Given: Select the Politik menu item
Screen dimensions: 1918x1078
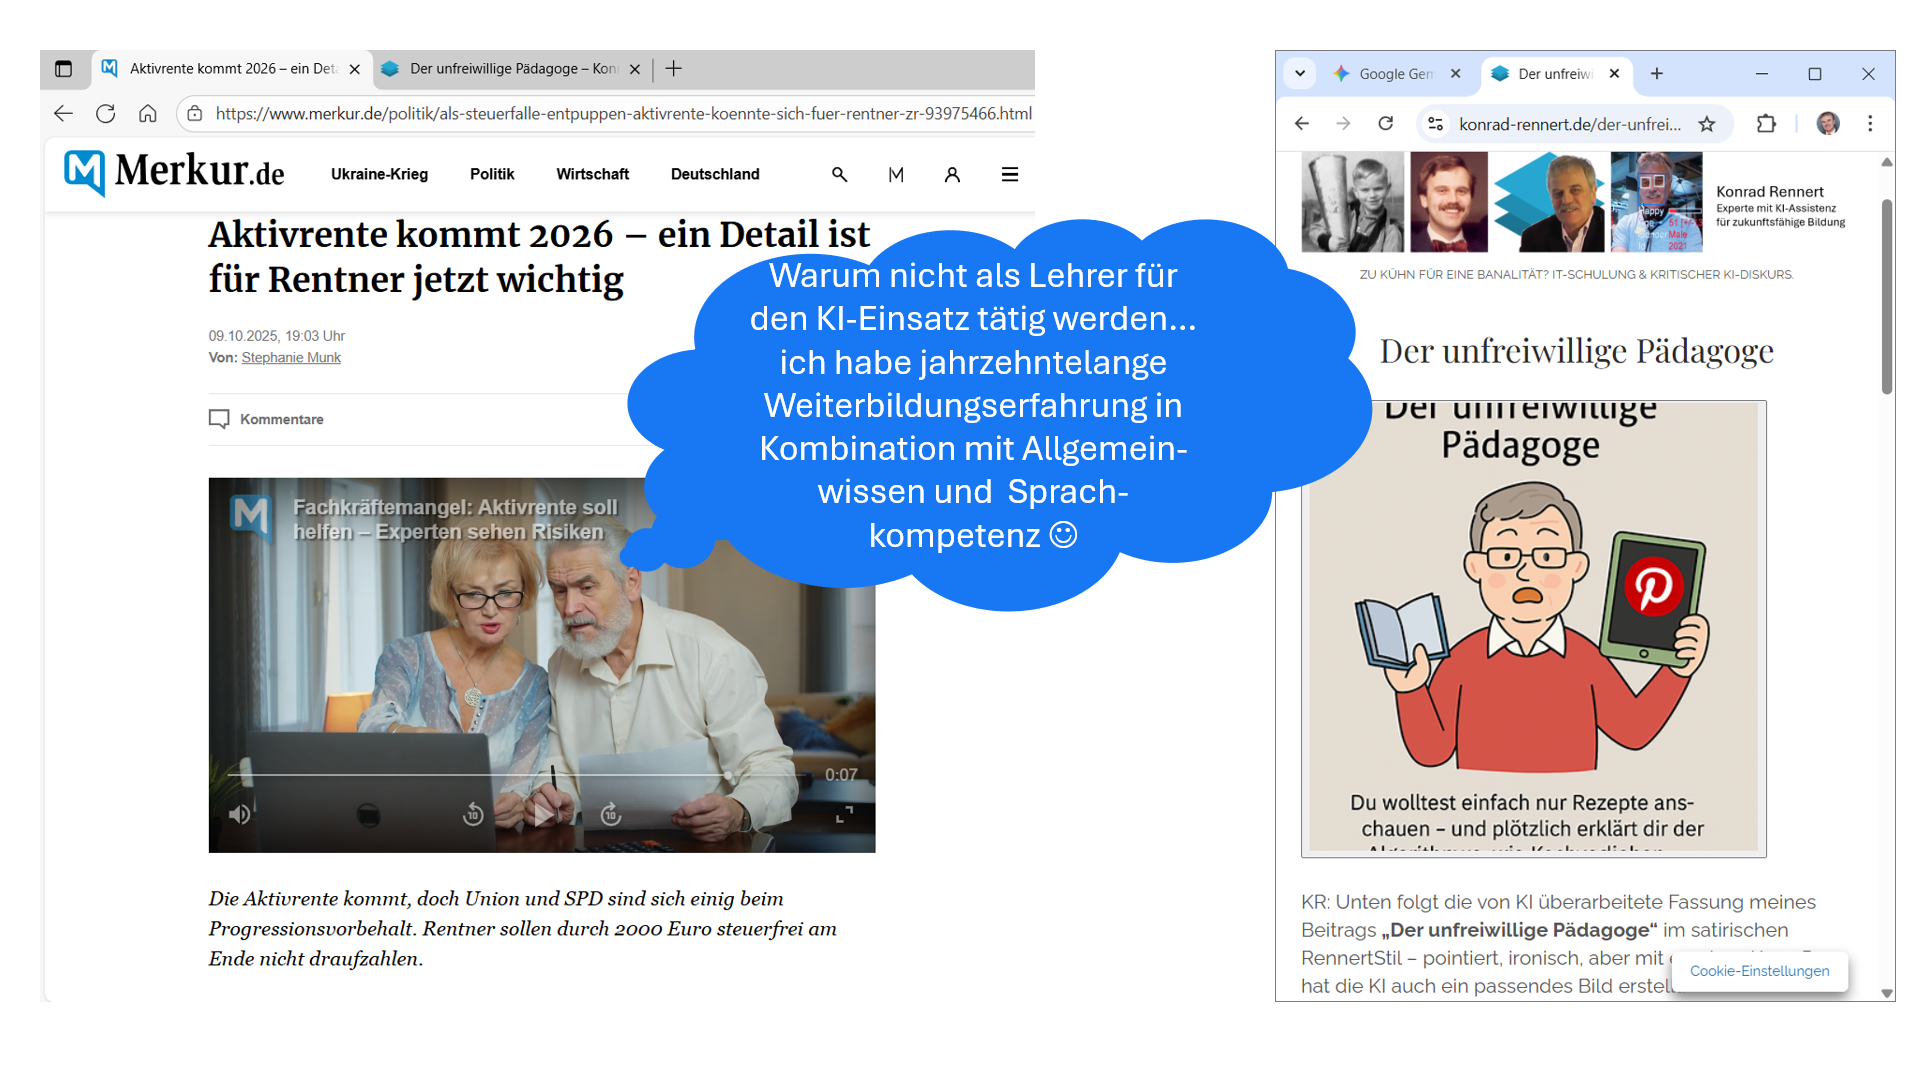Looking at the screenshot, I should 491,175.
